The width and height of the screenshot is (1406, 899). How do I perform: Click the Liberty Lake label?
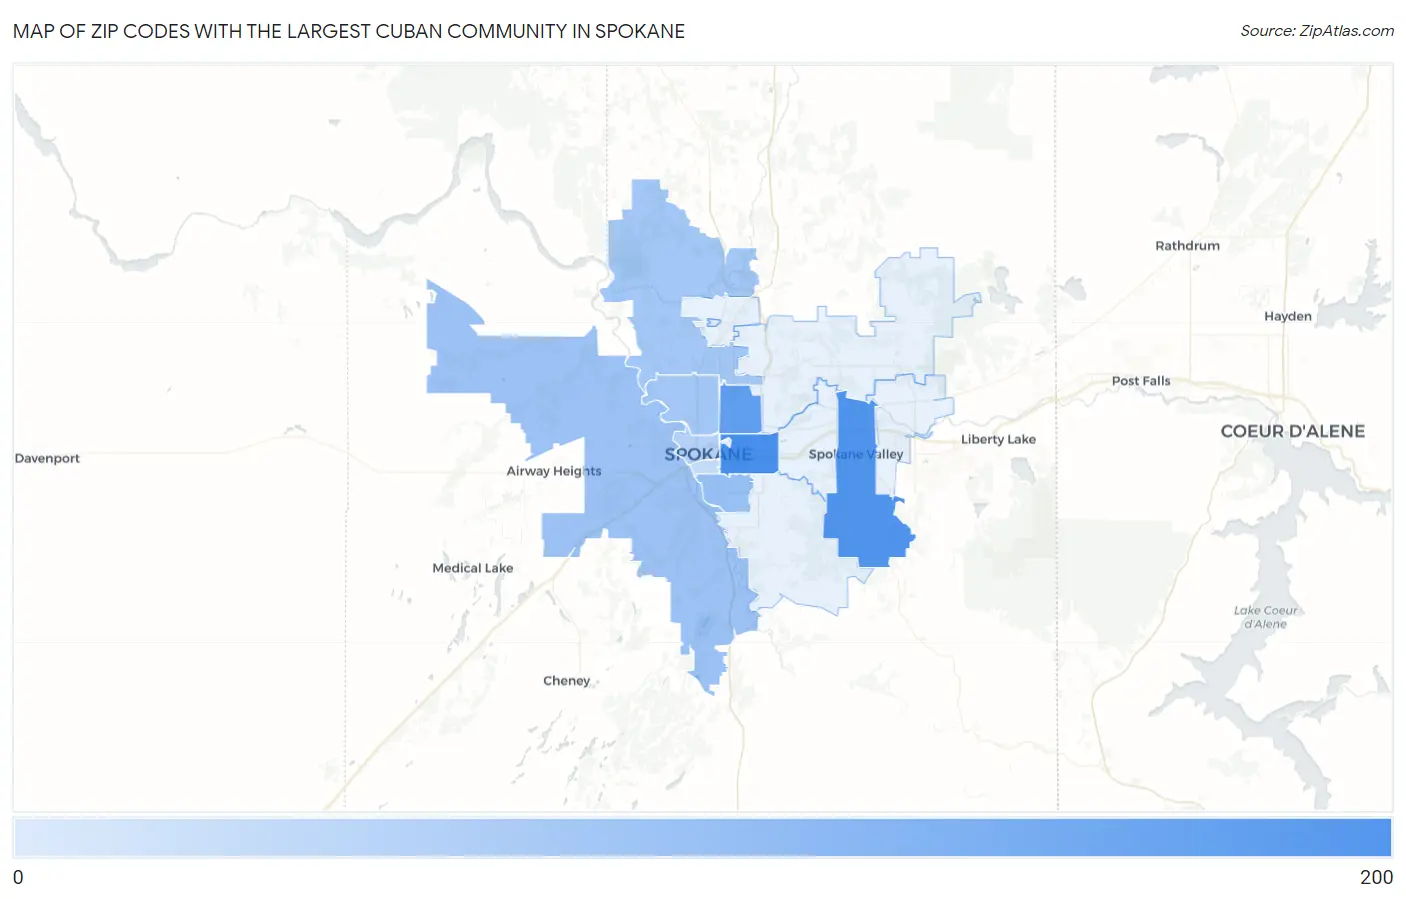point(998,439)
